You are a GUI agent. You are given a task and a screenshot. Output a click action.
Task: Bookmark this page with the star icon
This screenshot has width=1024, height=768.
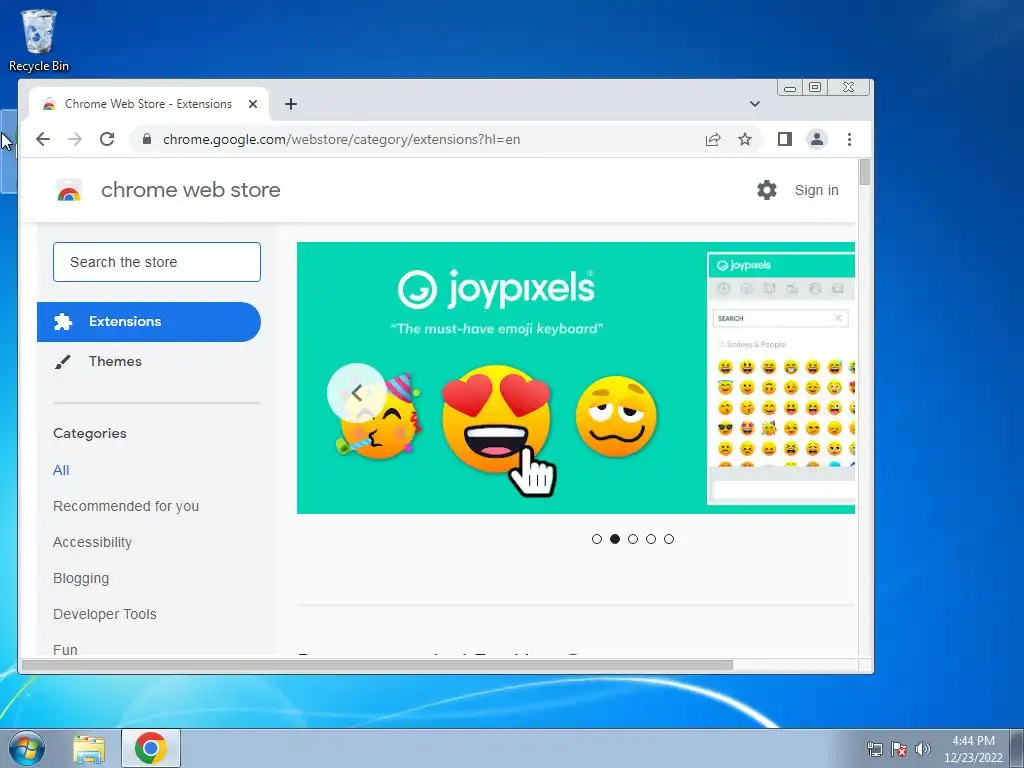pyautogui.click(x=744, y=139)
